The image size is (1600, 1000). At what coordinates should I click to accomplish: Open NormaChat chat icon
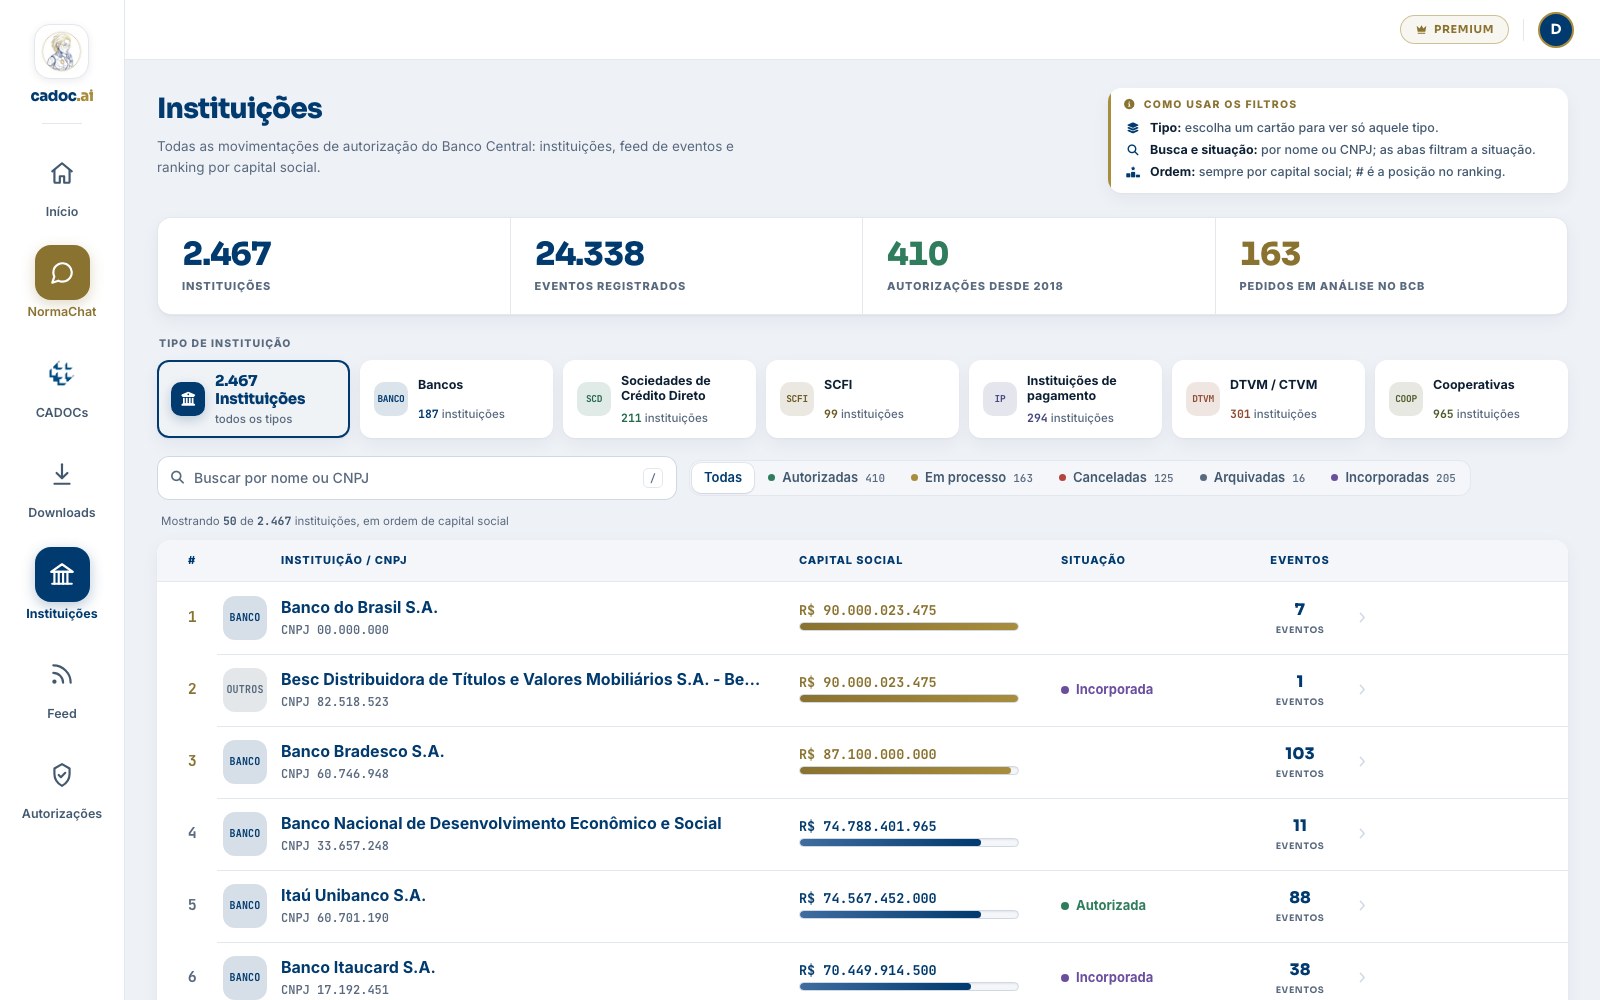(x=62, y=273)
